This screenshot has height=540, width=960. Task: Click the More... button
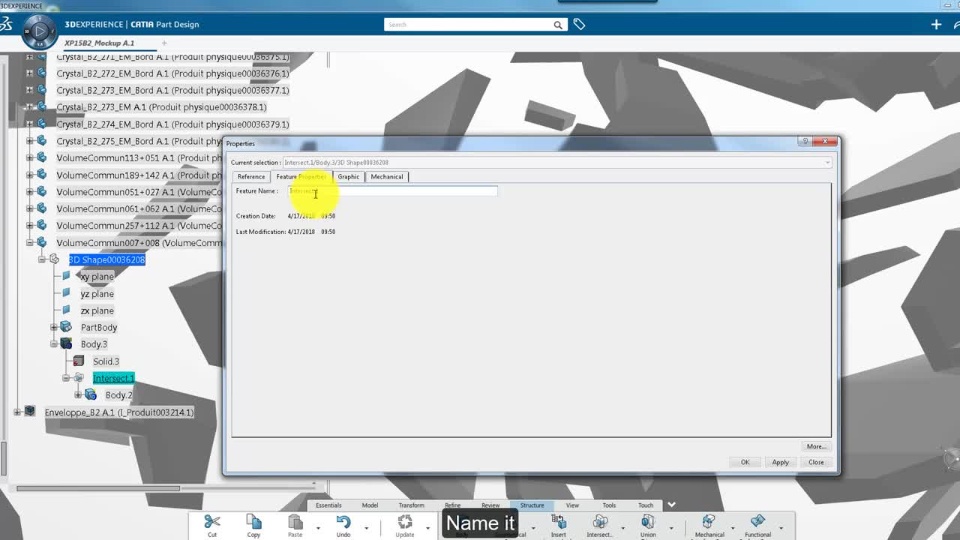[x=816, y=446]
